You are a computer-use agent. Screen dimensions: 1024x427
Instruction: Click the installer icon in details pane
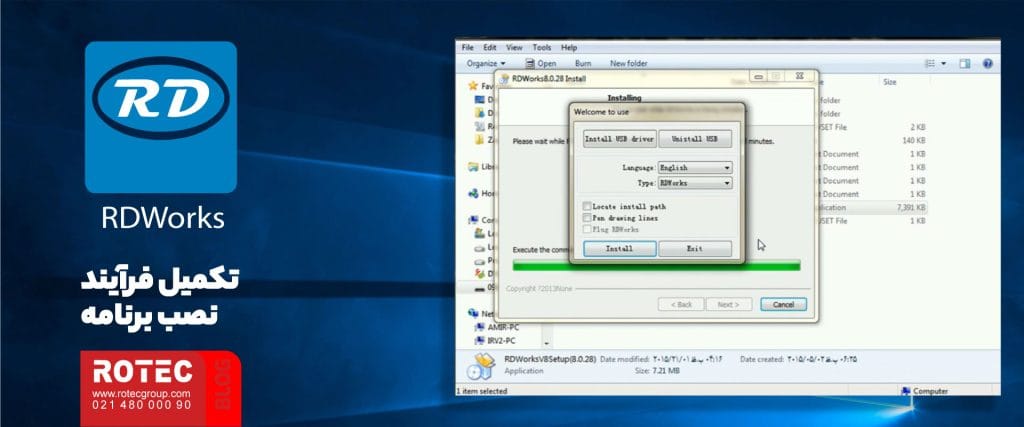(481, 366)
